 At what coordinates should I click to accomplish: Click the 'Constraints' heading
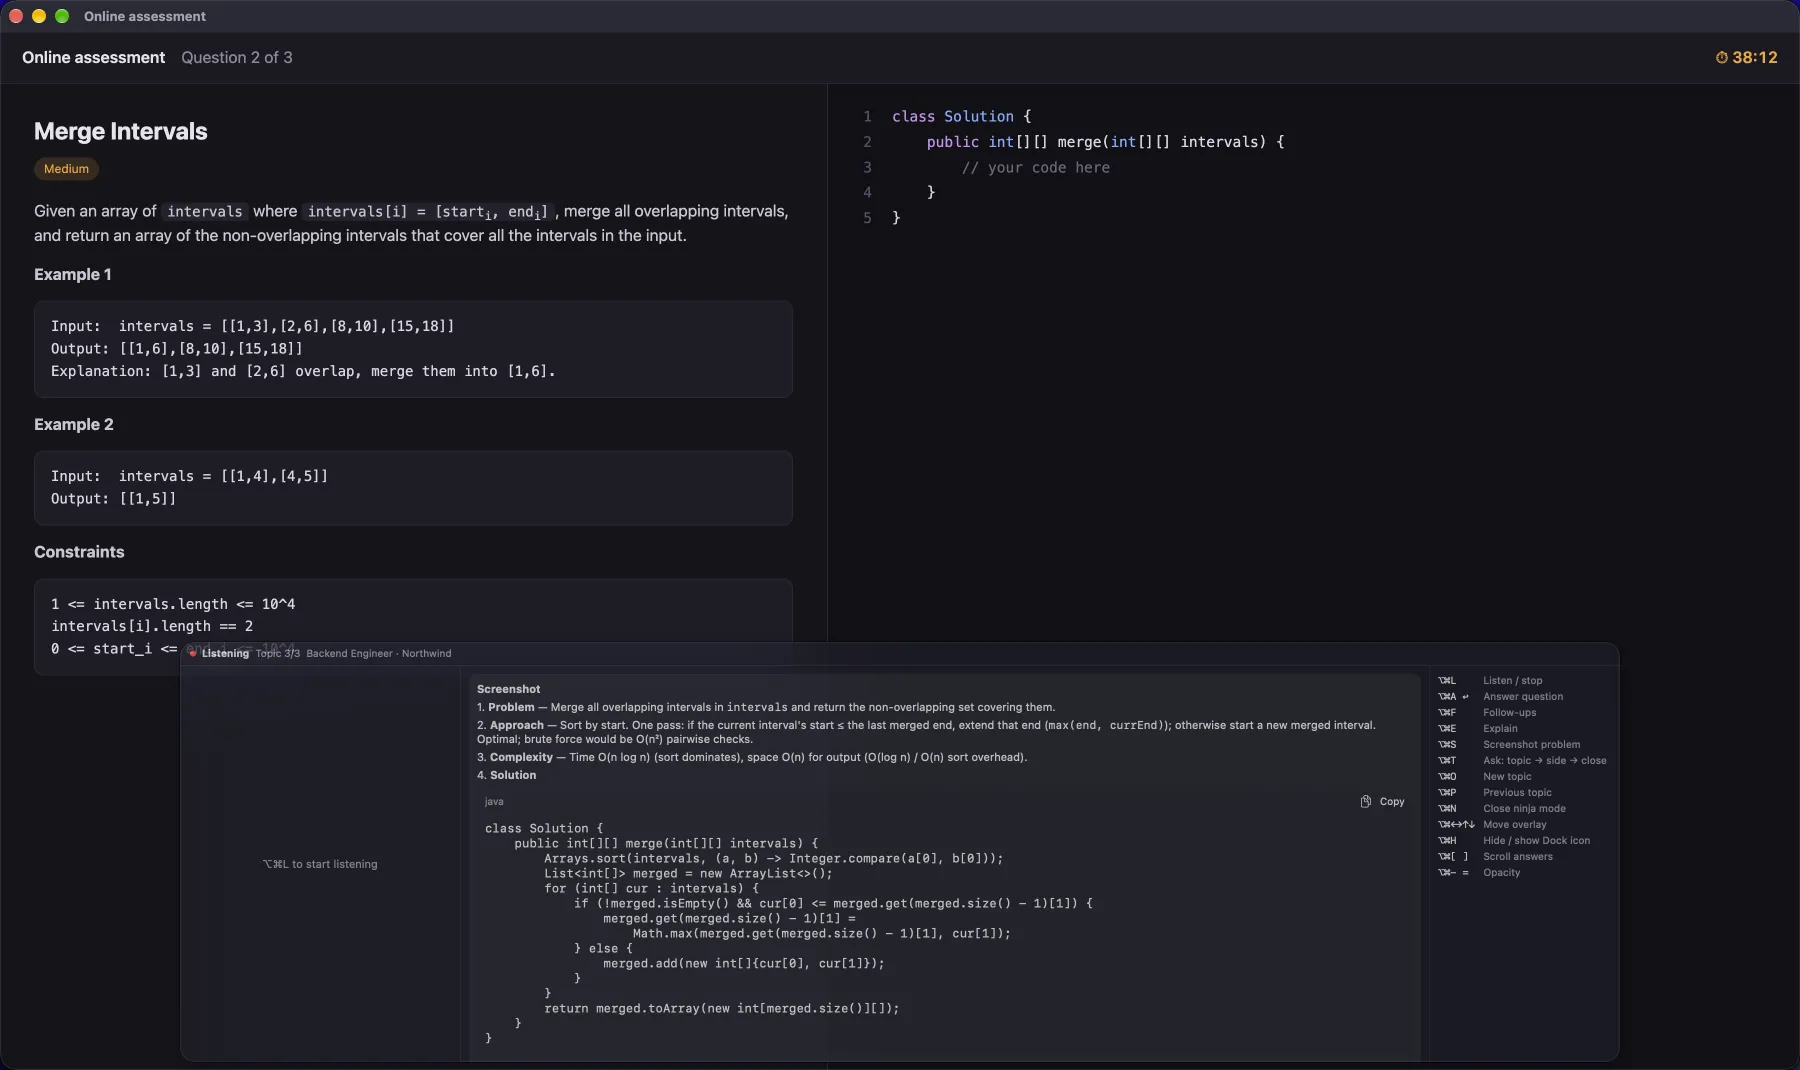pos(79,553)
